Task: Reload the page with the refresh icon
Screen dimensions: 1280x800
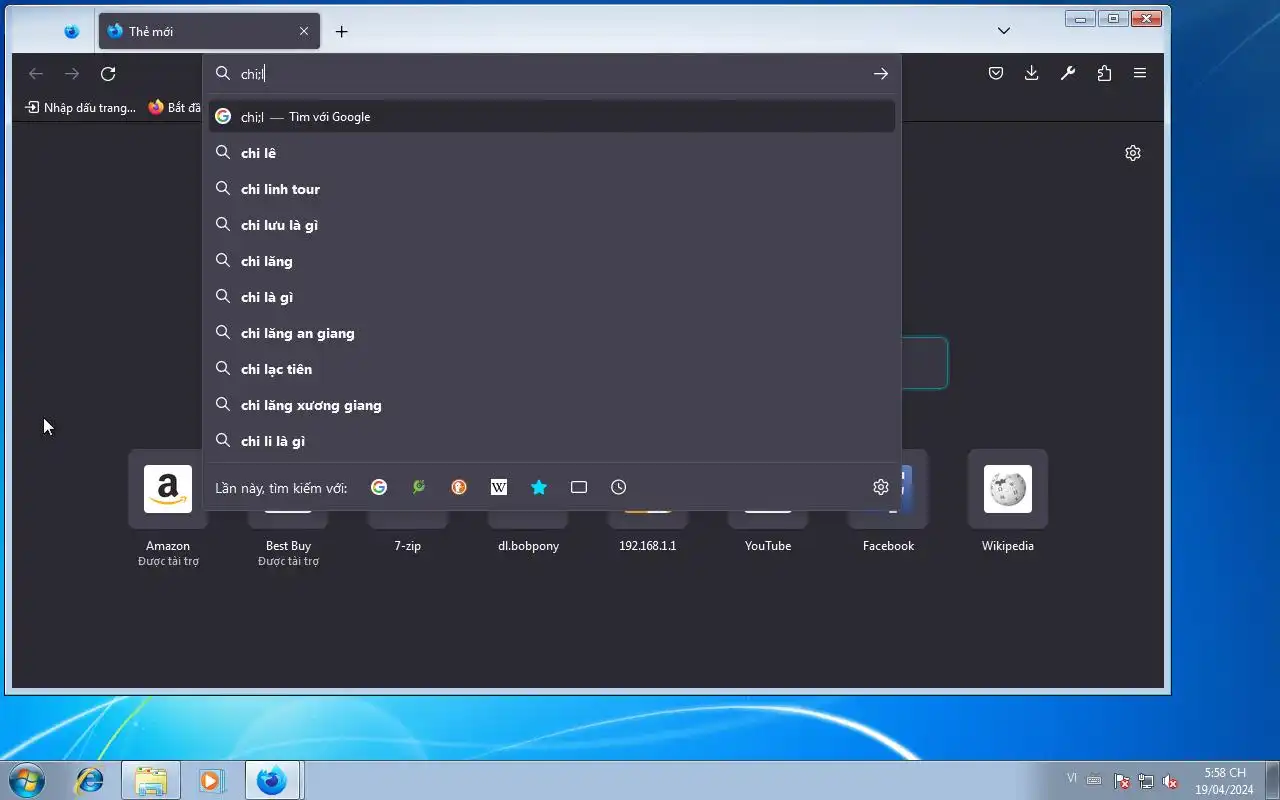Action: click(108, 73)
